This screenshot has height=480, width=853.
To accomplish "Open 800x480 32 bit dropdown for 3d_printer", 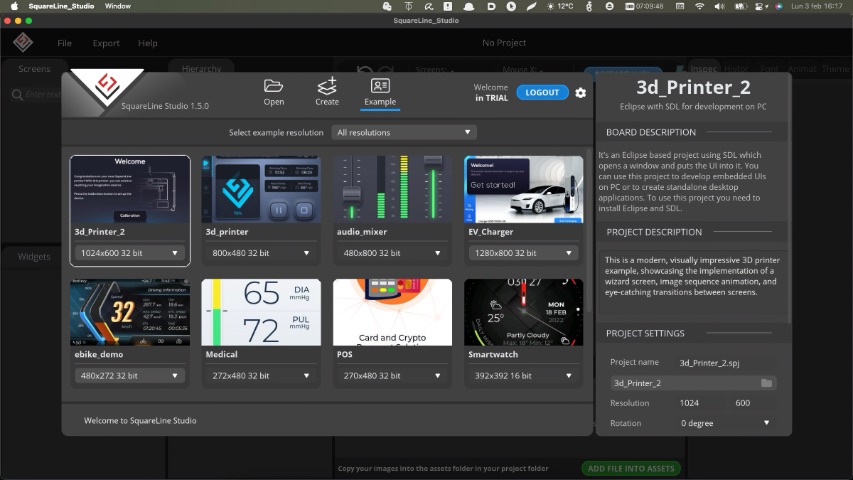I will pyautogui.click(x=261, y=253).
